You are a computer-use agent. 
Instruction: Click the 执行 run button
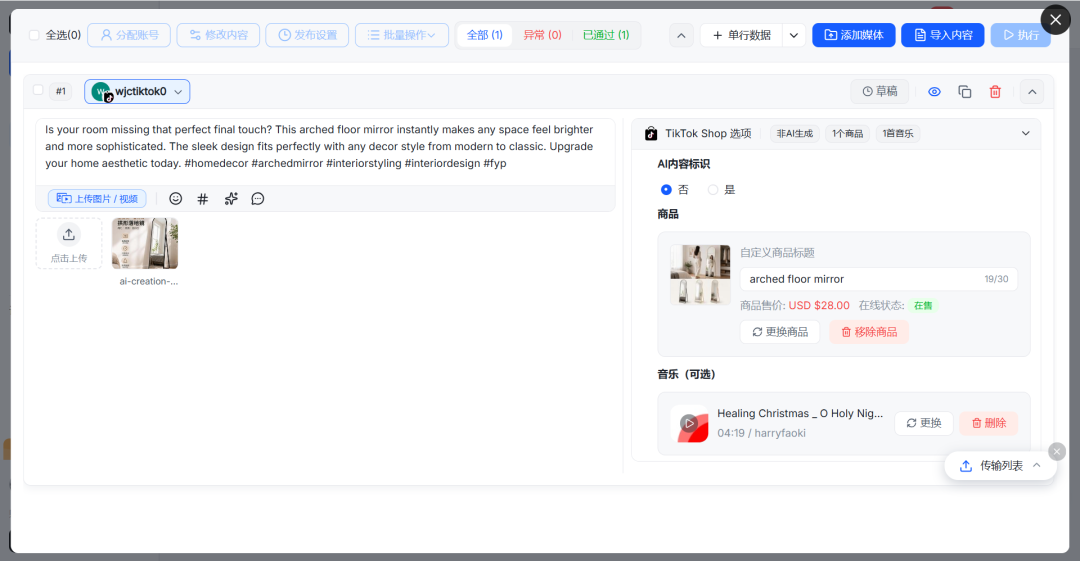(1020, 35)
